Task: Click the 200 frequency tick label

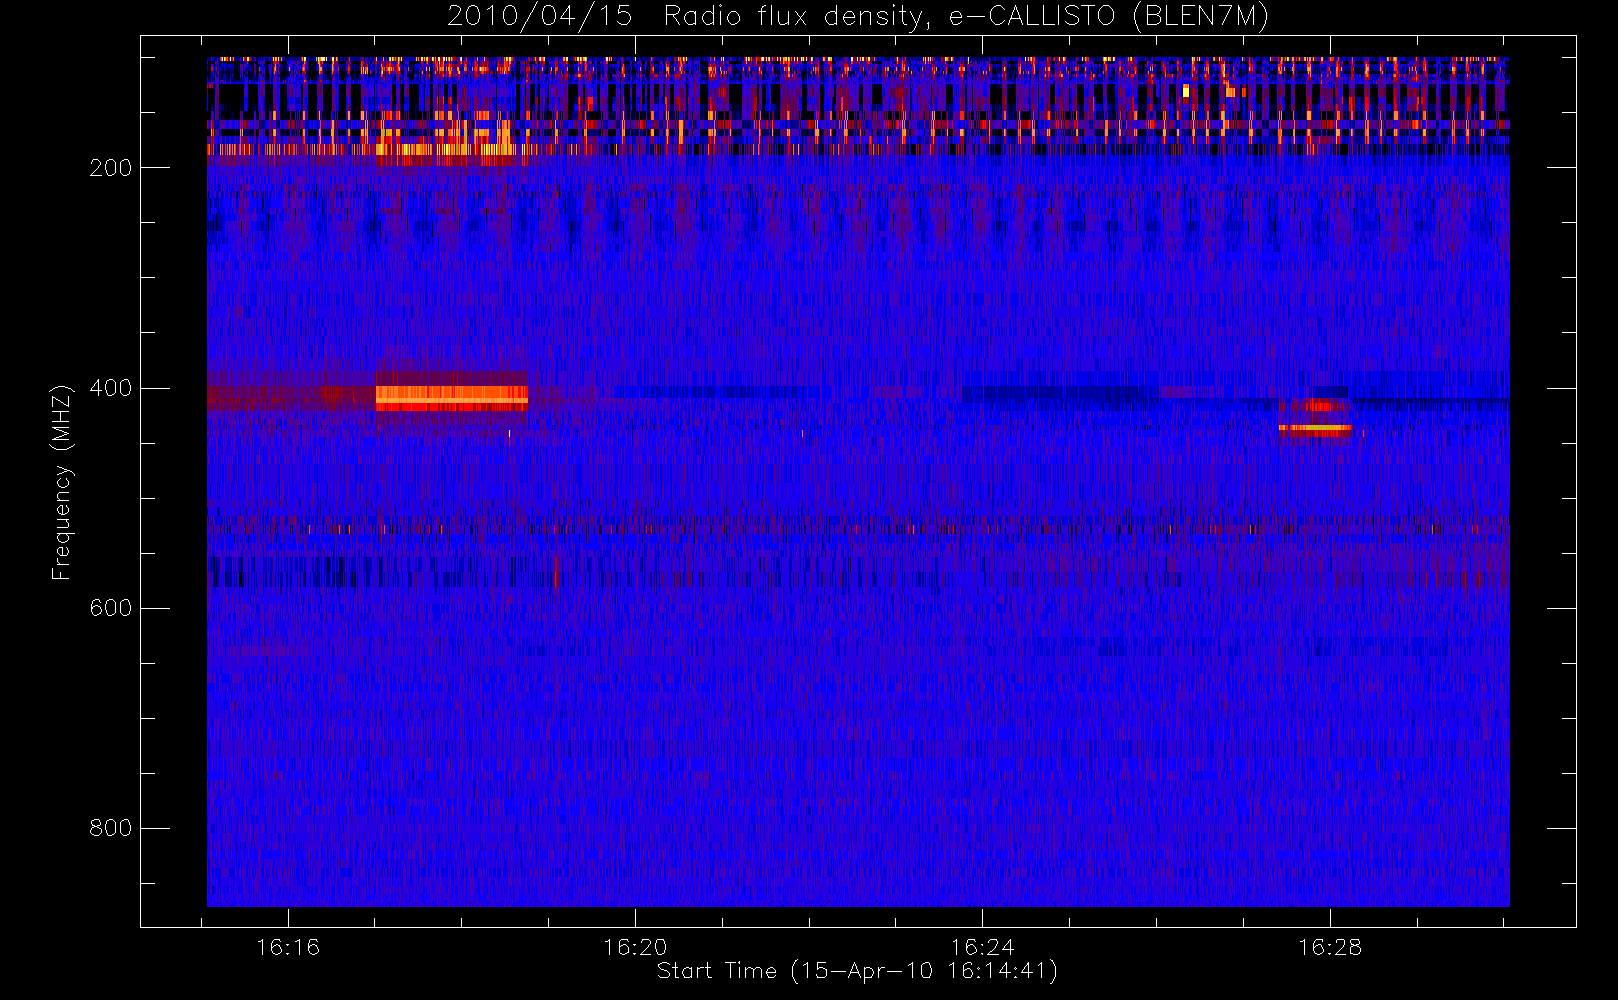Action: 110,168
